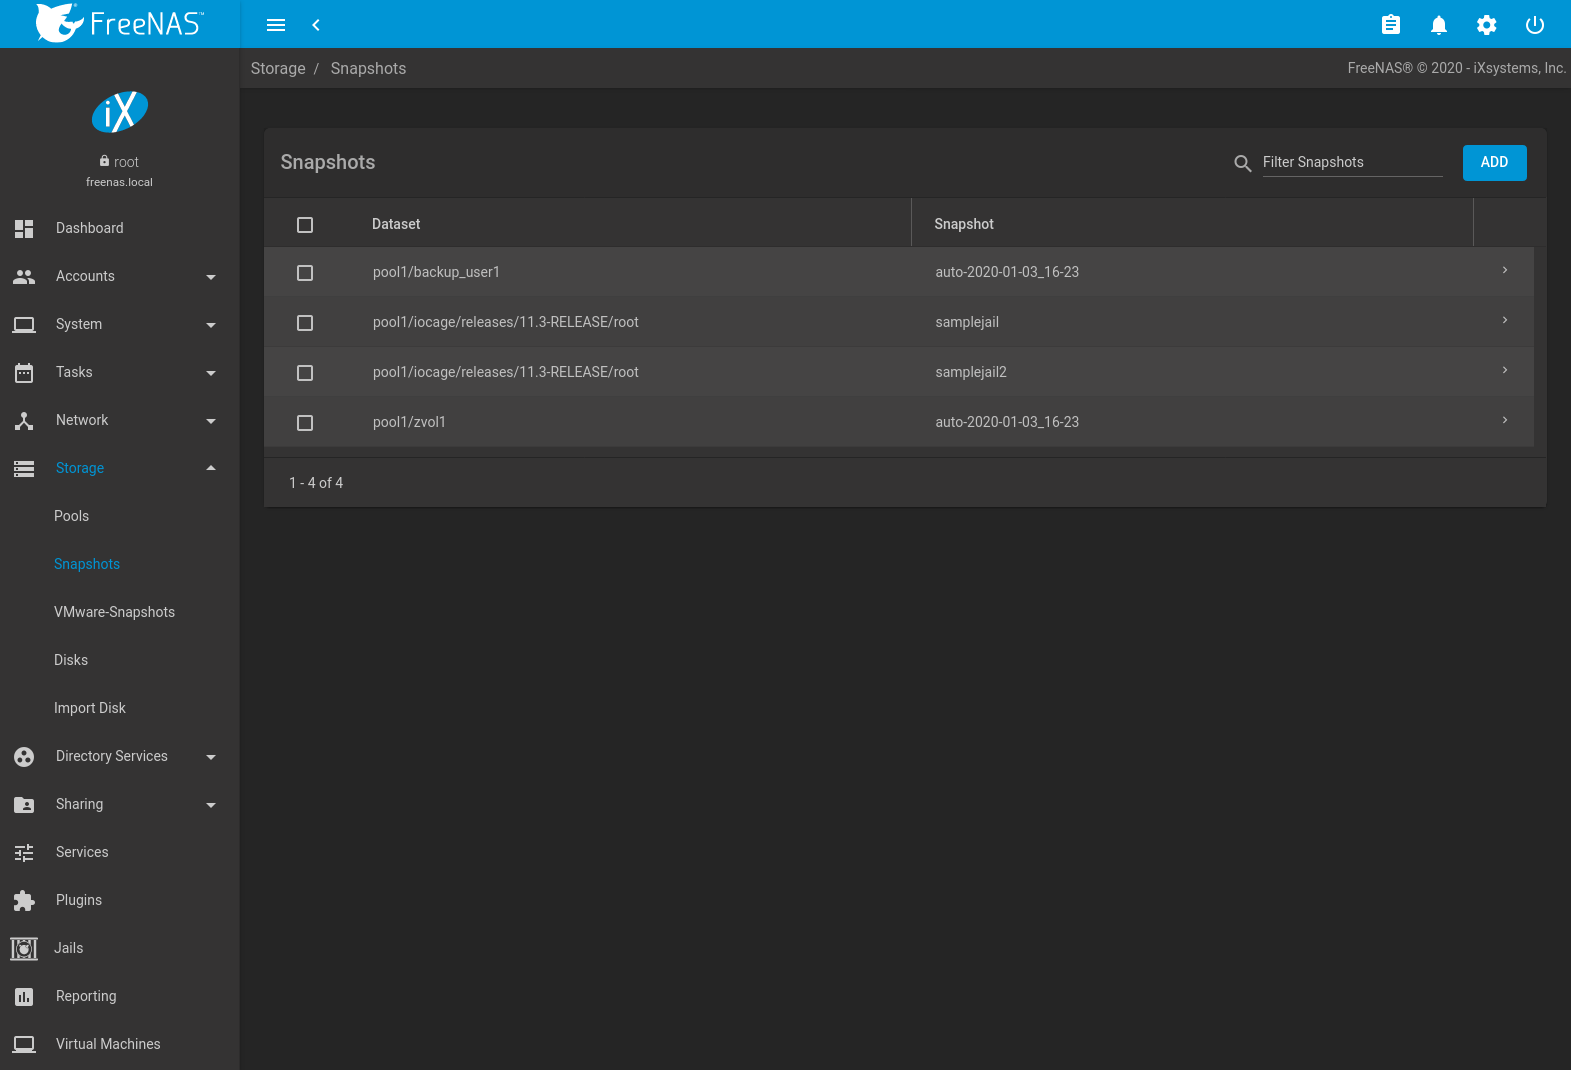The width and height of the screenshot is (1571, 1070).
Task: Open VMware-Snapshots in the sidebar
Action: [x=114, y=612]
